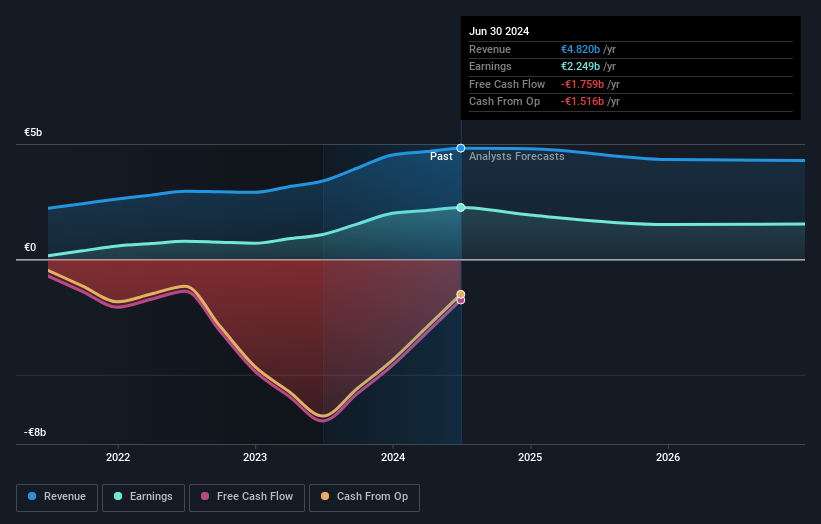Click the -€8b y-axis label
821x524 pixels.
pyautogui.click(x=35, y=432)
